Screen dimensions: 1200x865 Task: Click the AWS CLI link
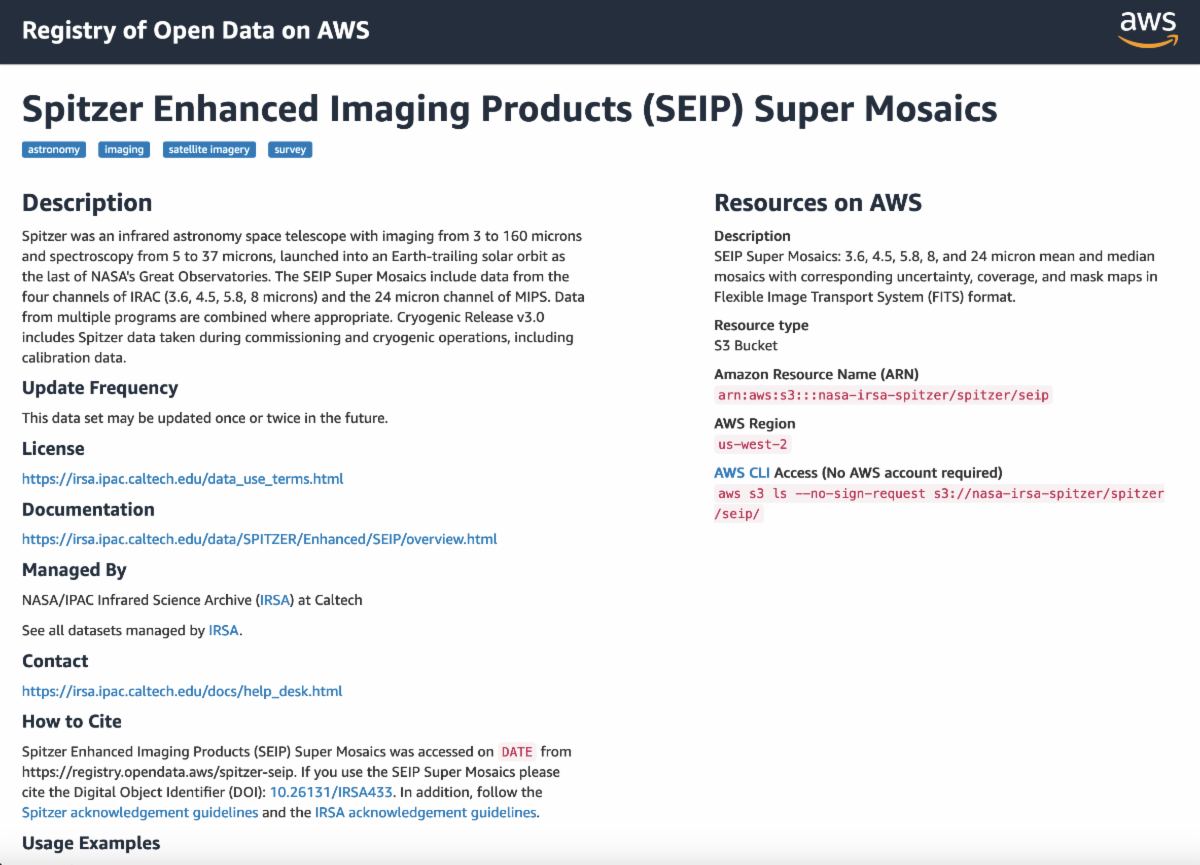(742, 473)
